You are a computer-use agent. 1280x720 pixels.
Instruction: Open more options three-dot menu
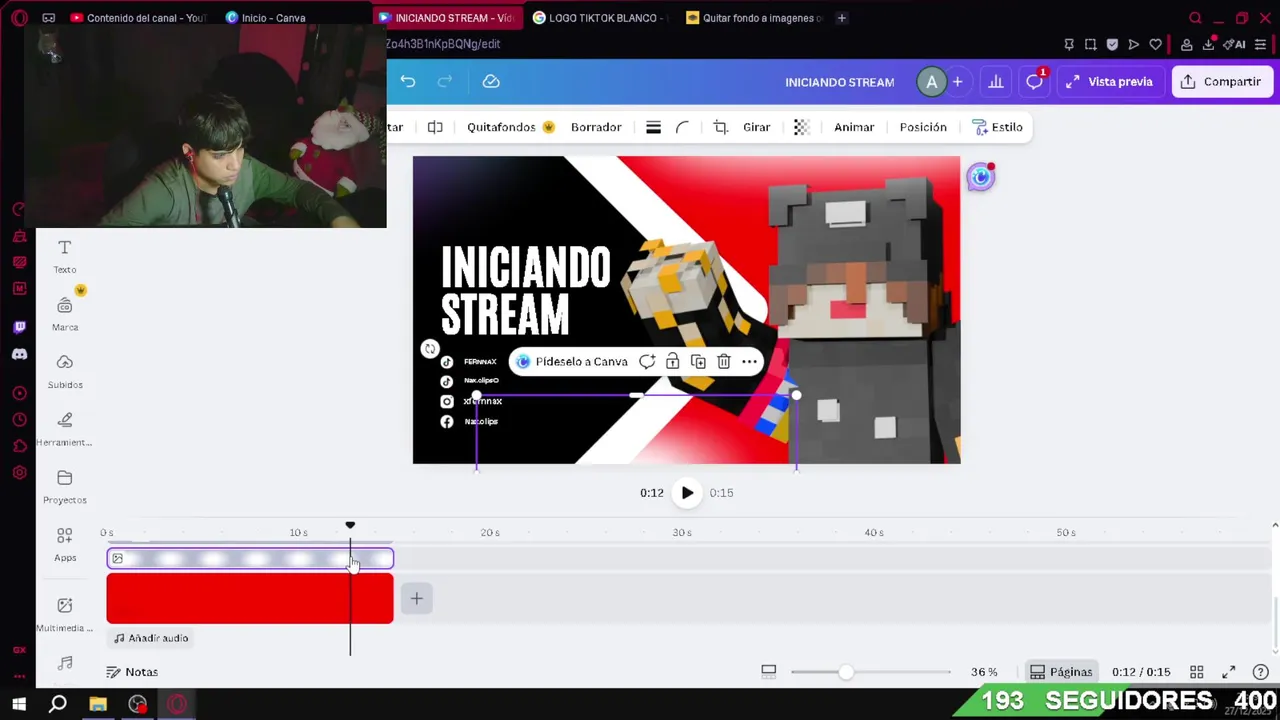[749, 362]
